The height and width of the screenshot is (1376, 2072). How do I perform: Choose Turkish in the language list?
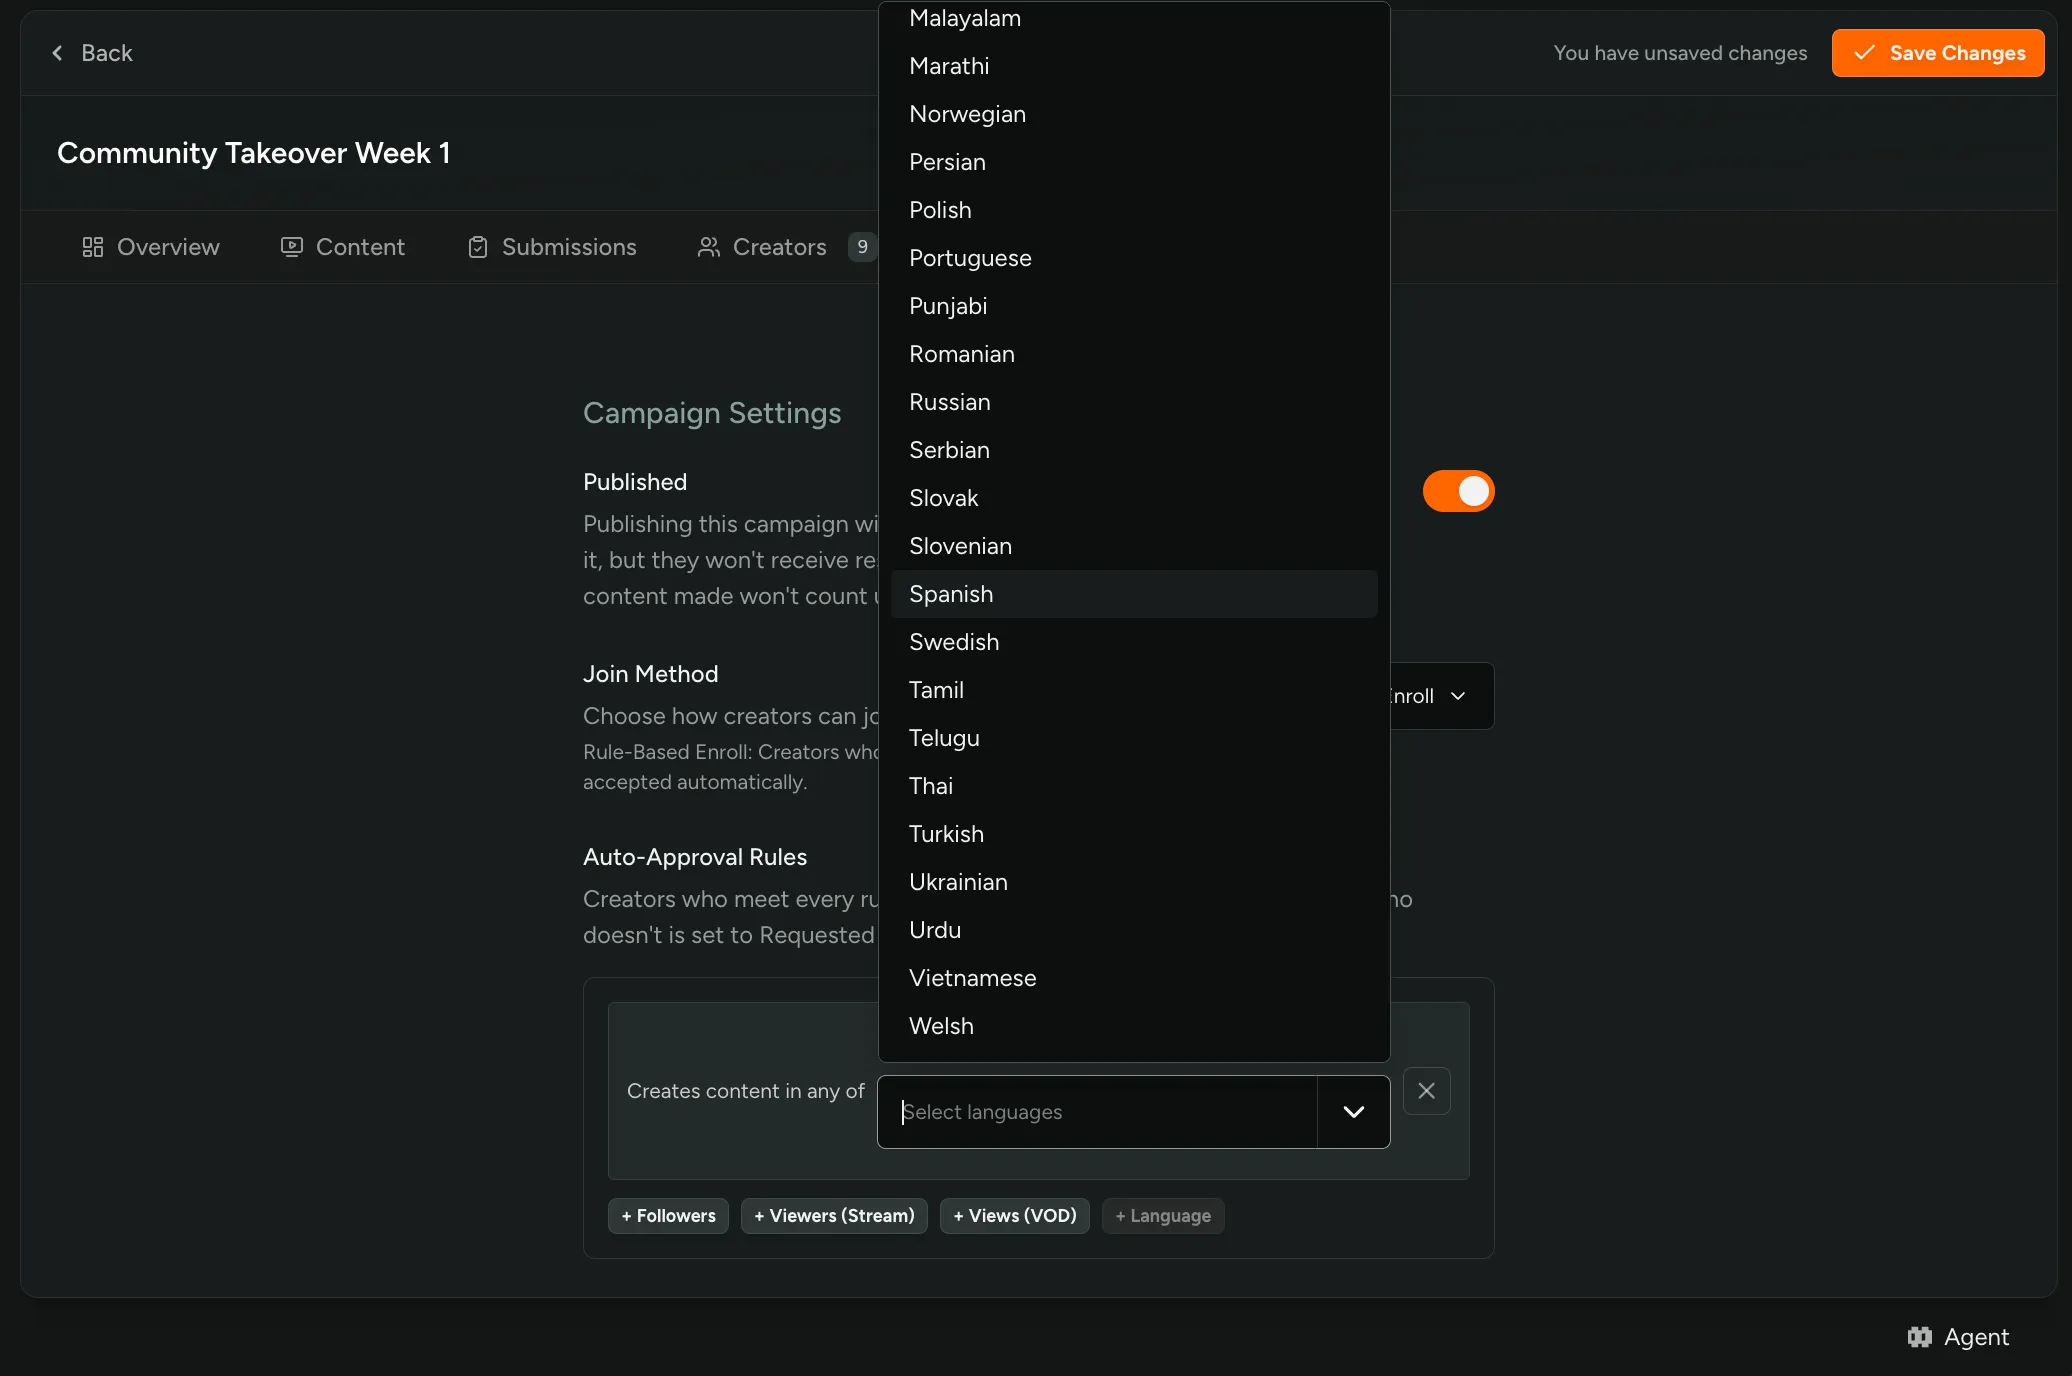(1134, 834)
